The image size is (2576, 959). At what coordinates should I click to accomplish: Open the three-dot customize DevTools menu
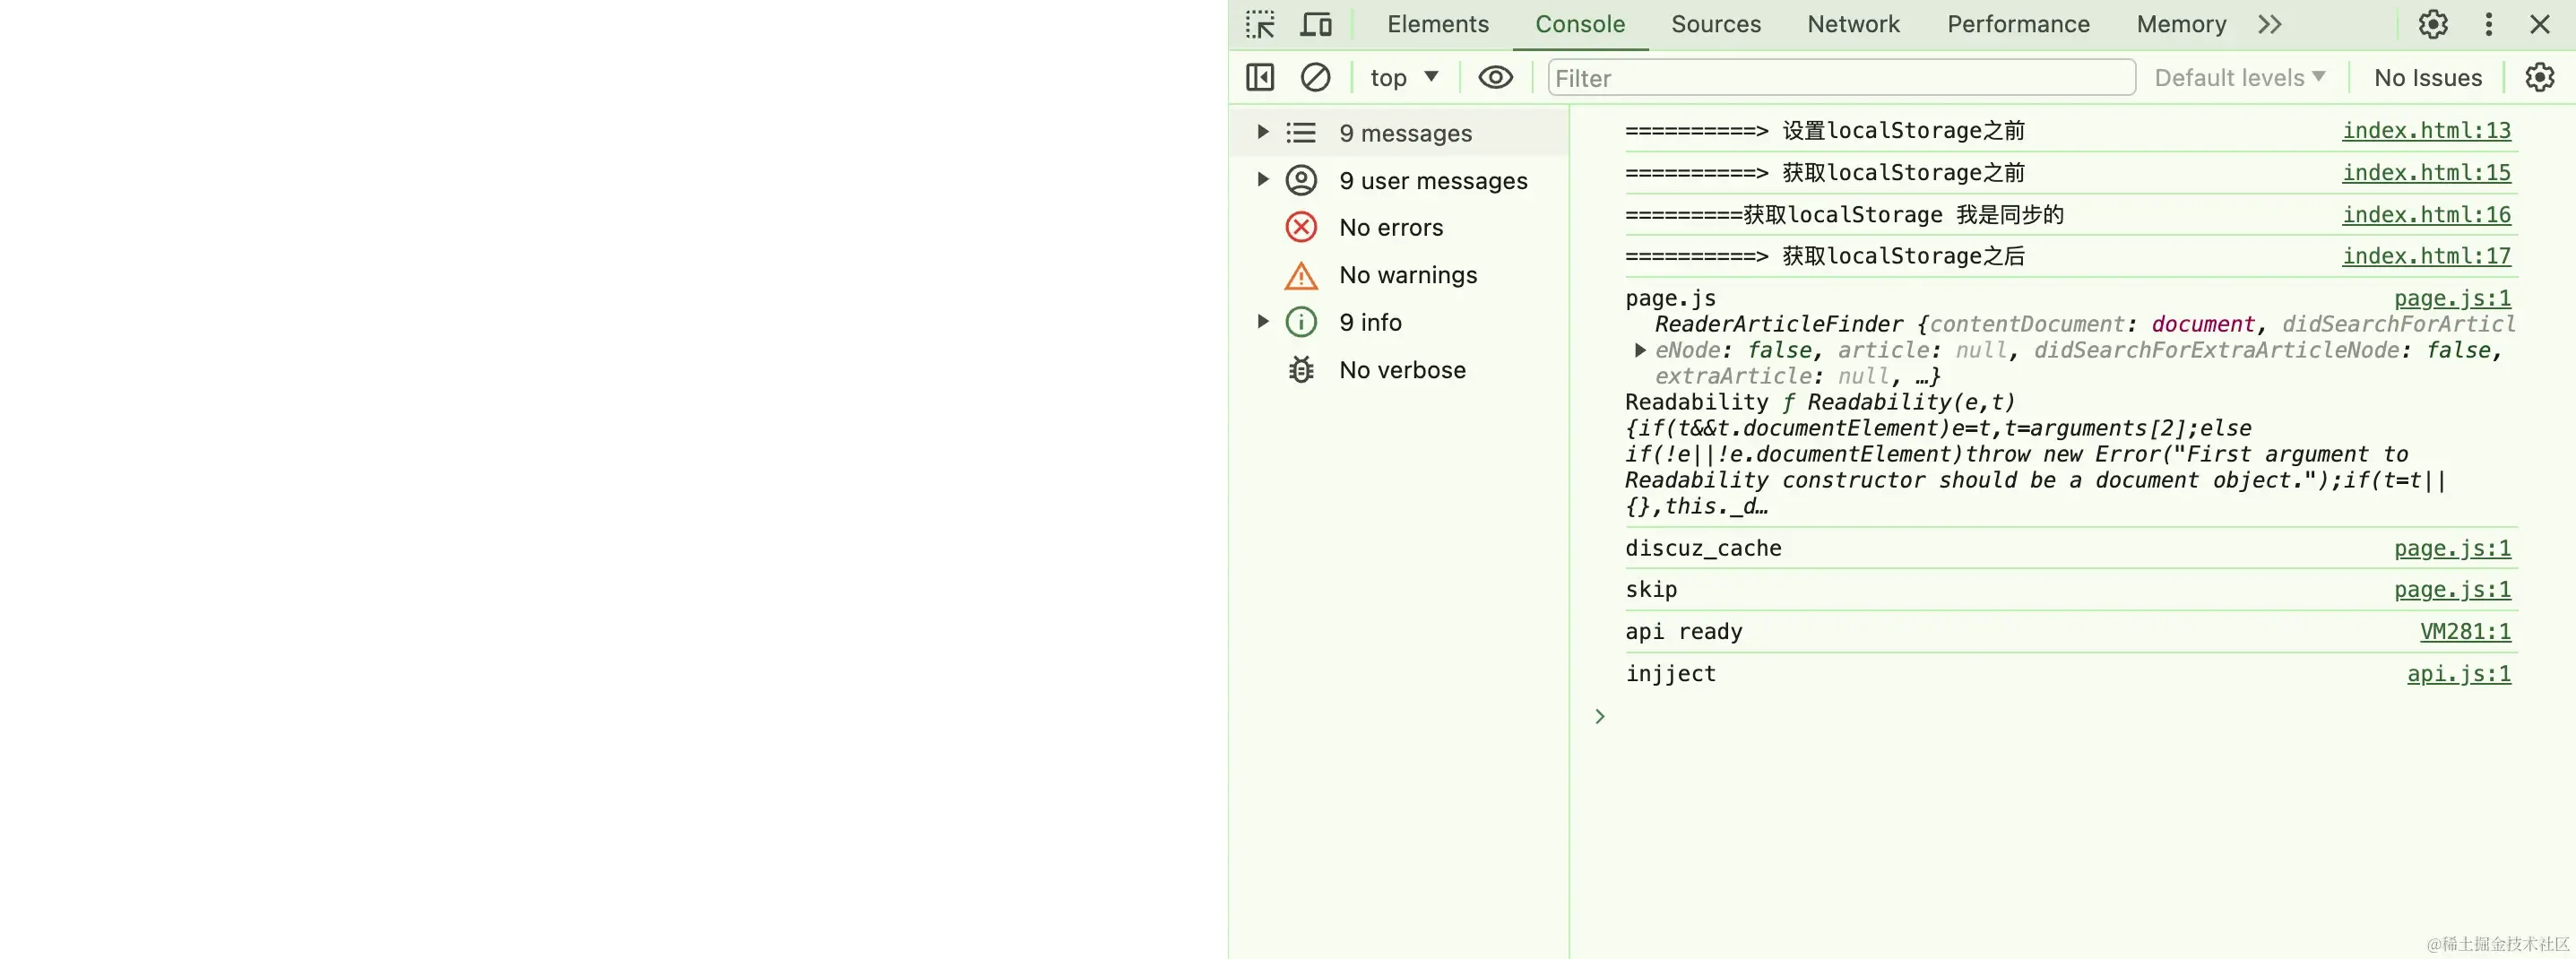coord(2489,24)
